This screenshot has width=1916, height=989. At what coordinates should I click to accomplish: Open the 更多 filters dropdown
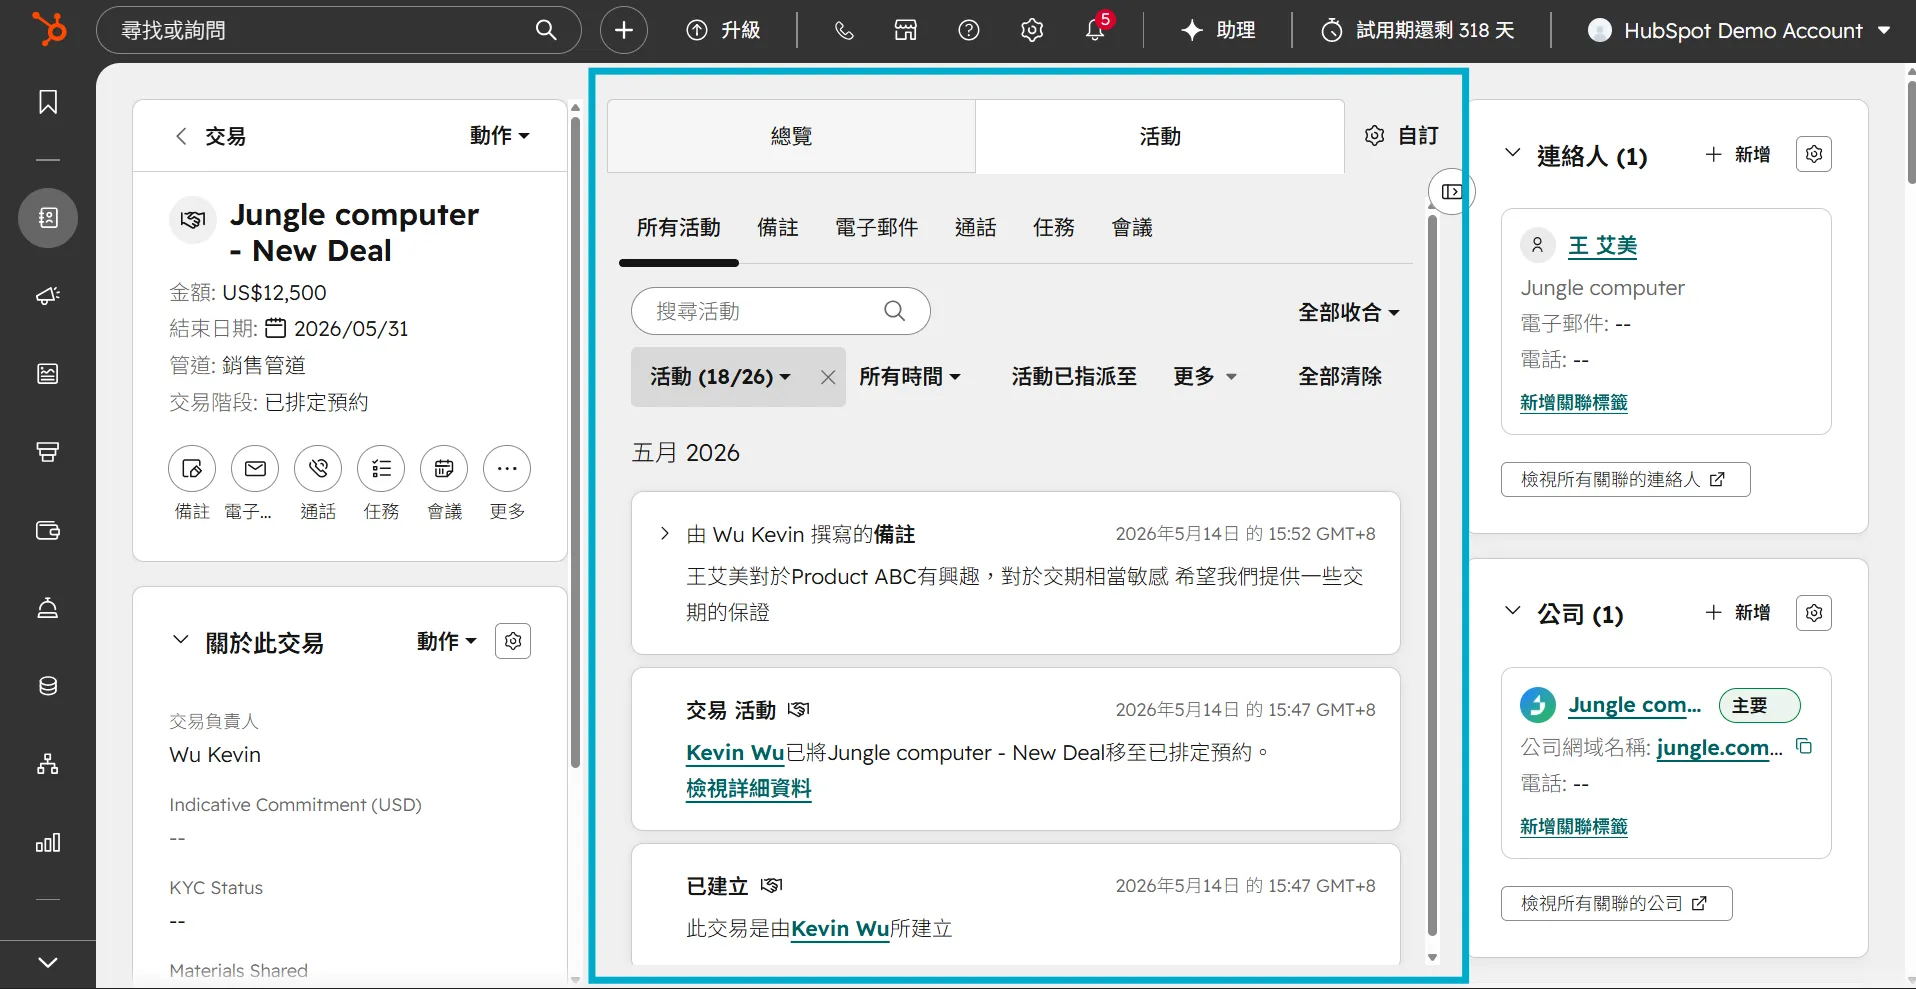[1205, 377]
